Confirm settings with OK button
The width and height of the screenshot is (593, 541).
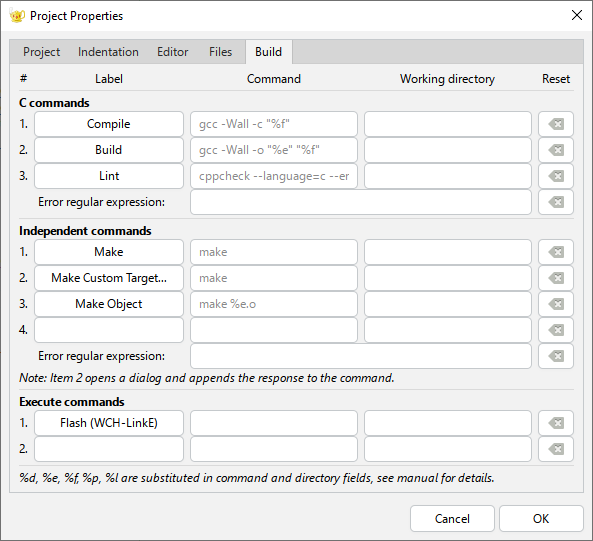pyautogui.click(x=541, y=519)
